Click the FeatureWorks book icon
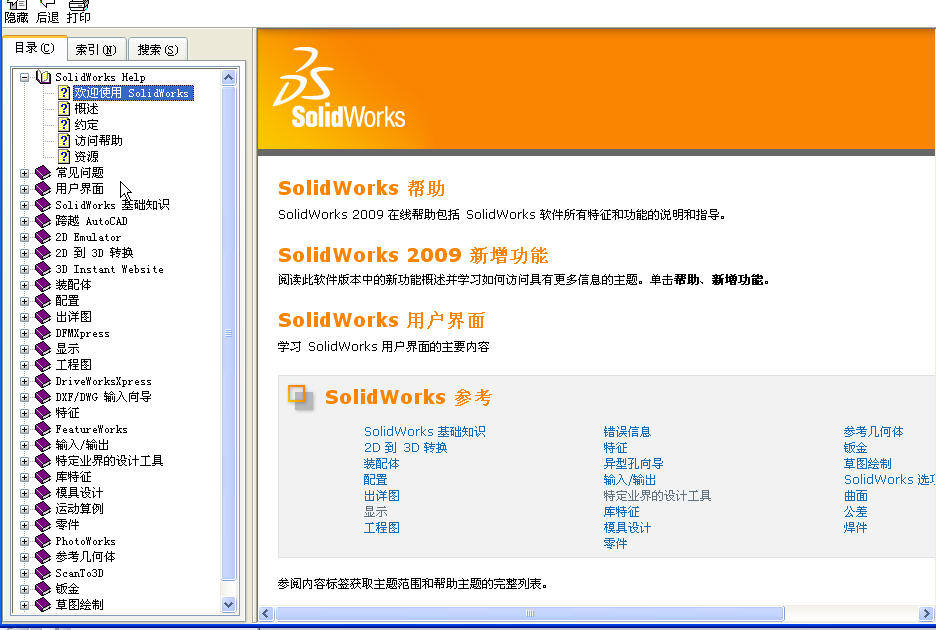 [43, 429]
